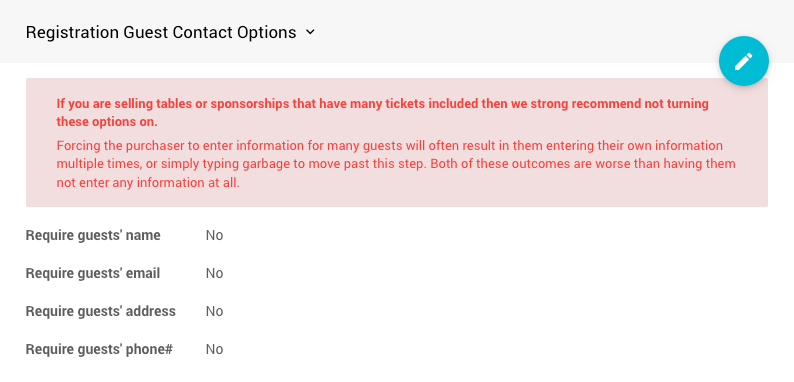
Task: Select the Require guests' email label
Action: [x=93, y=274]
